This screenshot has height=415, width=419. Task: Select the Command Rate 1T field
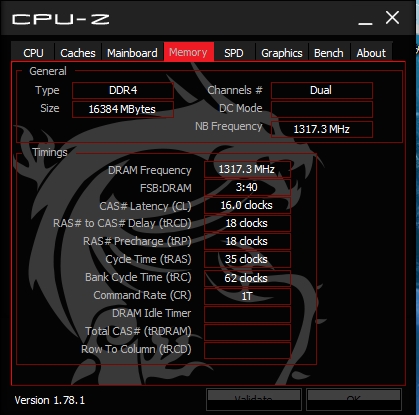click(x=247, y=296)
